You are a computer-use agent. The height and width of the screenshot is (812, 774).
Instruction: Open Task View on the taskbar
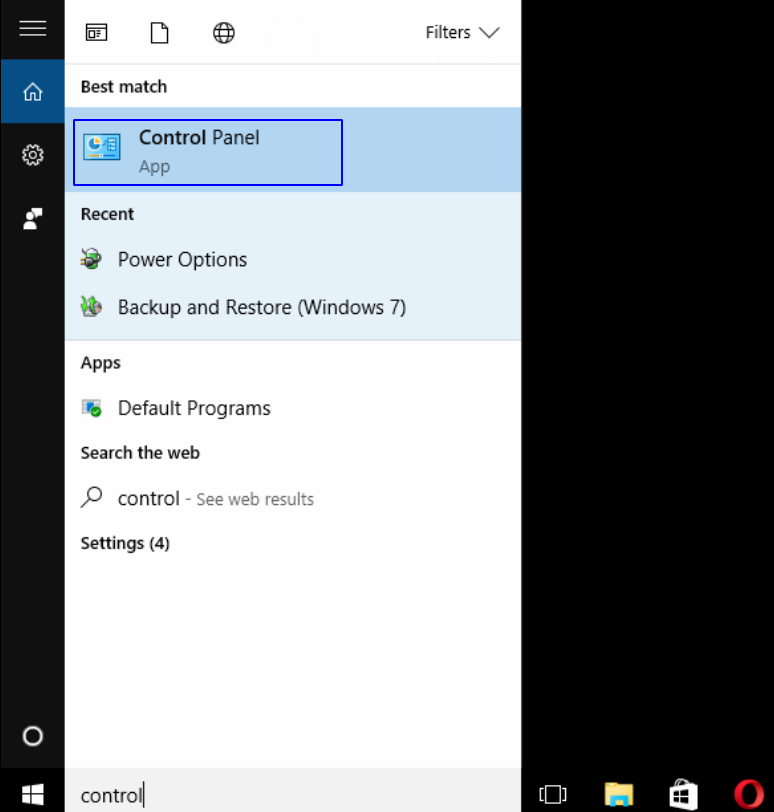(x=553, y=794)
